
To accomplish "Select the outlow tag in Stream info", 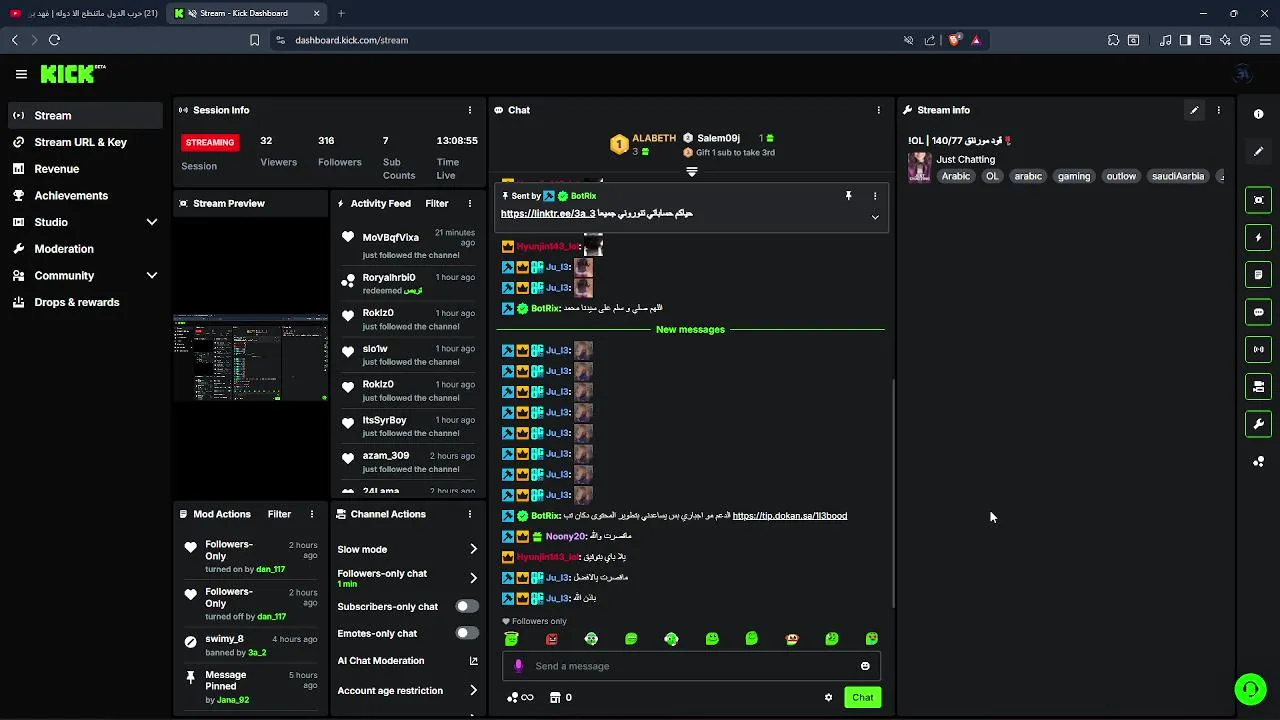I will coord(1121,176).
